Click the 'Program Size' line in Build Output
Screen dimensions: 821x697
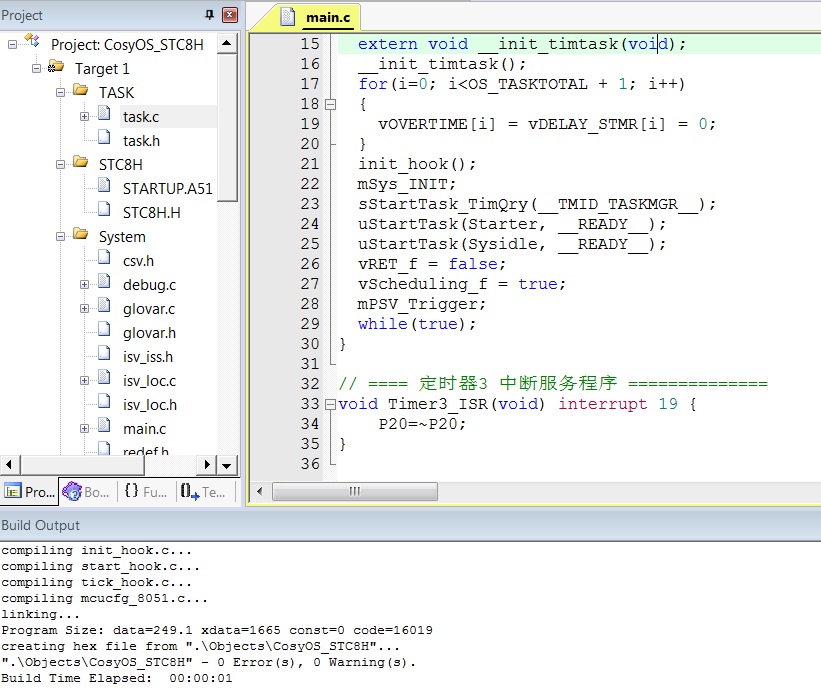coord(217,630)
